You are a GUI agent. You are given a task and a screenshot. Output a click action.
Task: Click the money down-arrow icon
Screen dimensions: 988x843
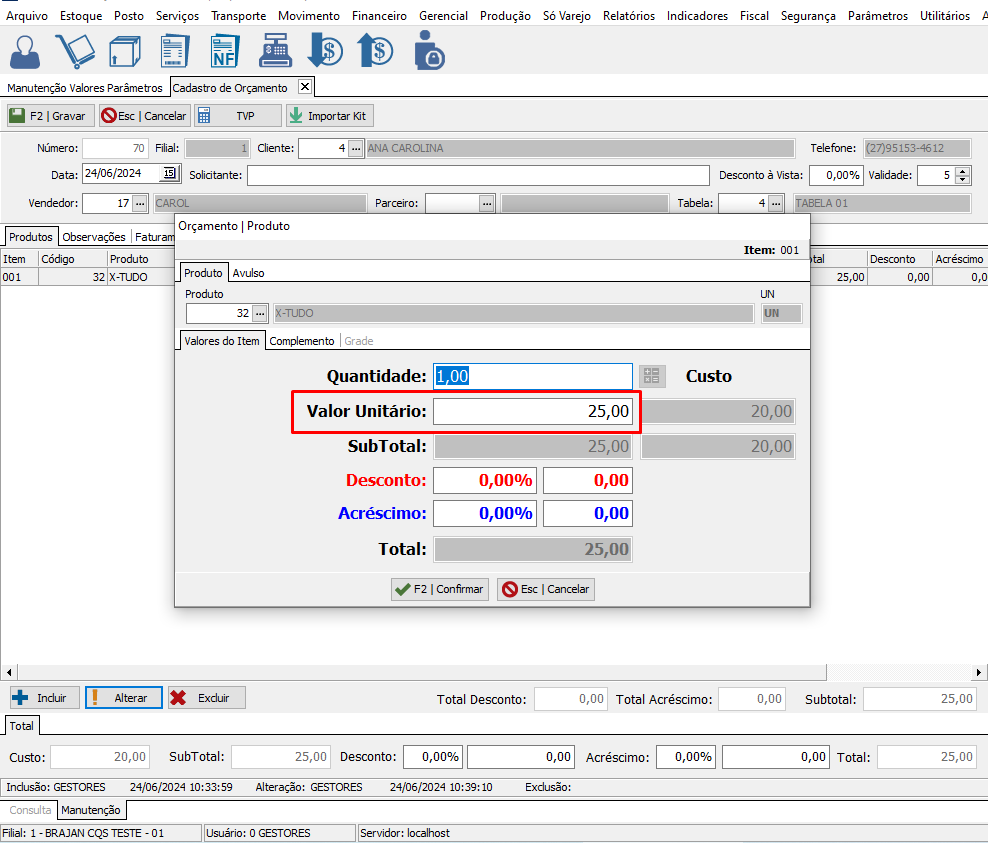(x=324, y=50)
